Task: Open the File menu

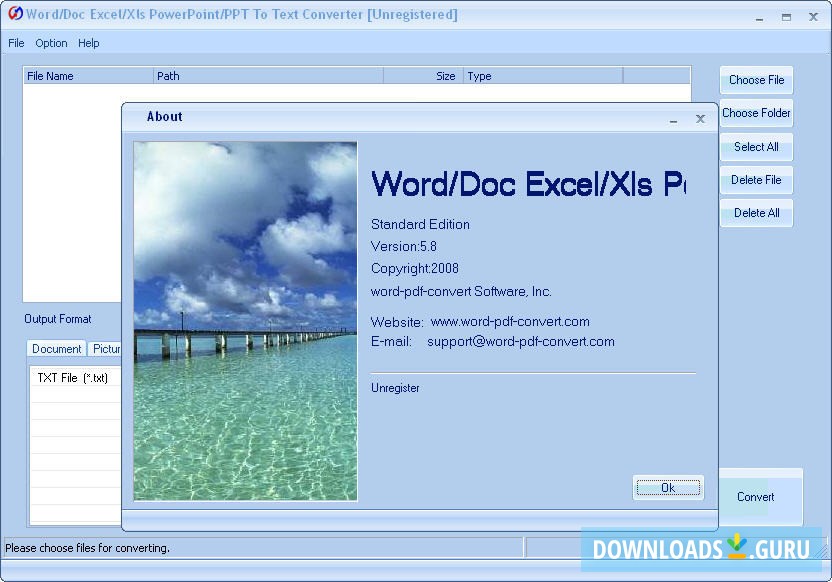Action: (16, 43)
